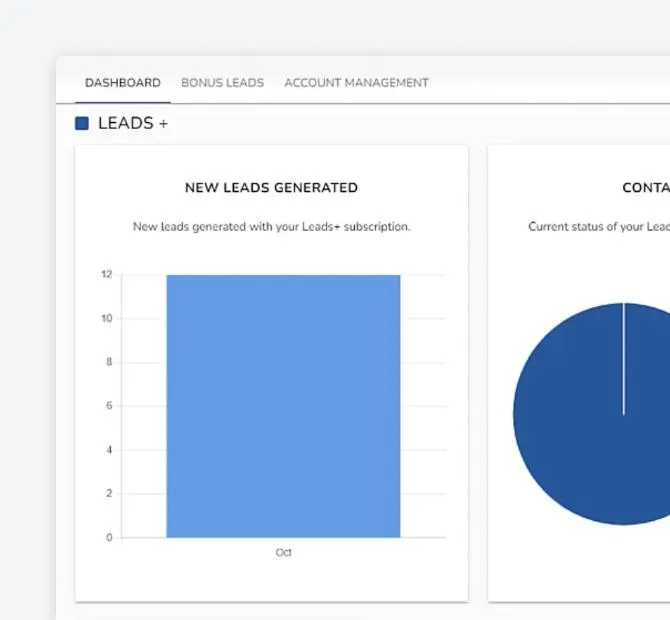Image resolution: width=670 pixels, height=620 pixels.
Task: Select the Oct bar in the chart
Action: [x=283, y=406]
